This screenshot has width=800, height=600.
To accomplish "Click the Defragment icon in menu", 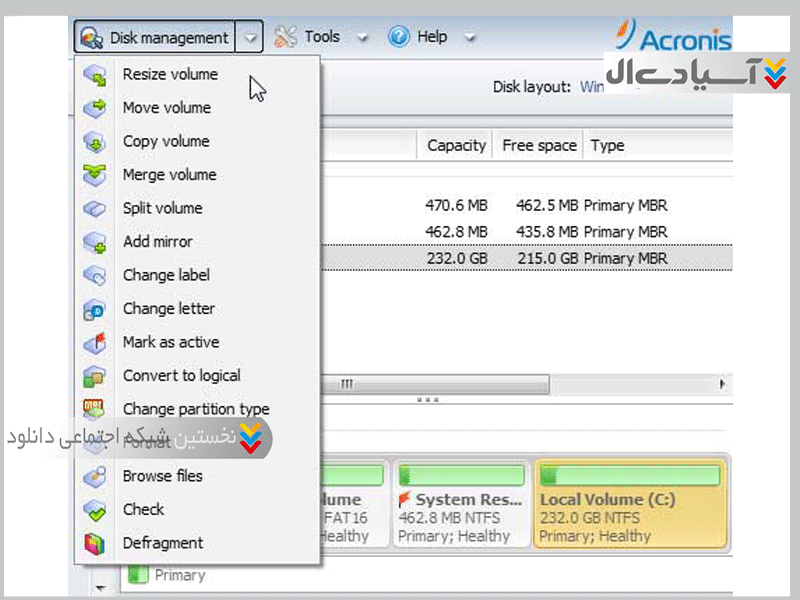I will pos(94,544).
